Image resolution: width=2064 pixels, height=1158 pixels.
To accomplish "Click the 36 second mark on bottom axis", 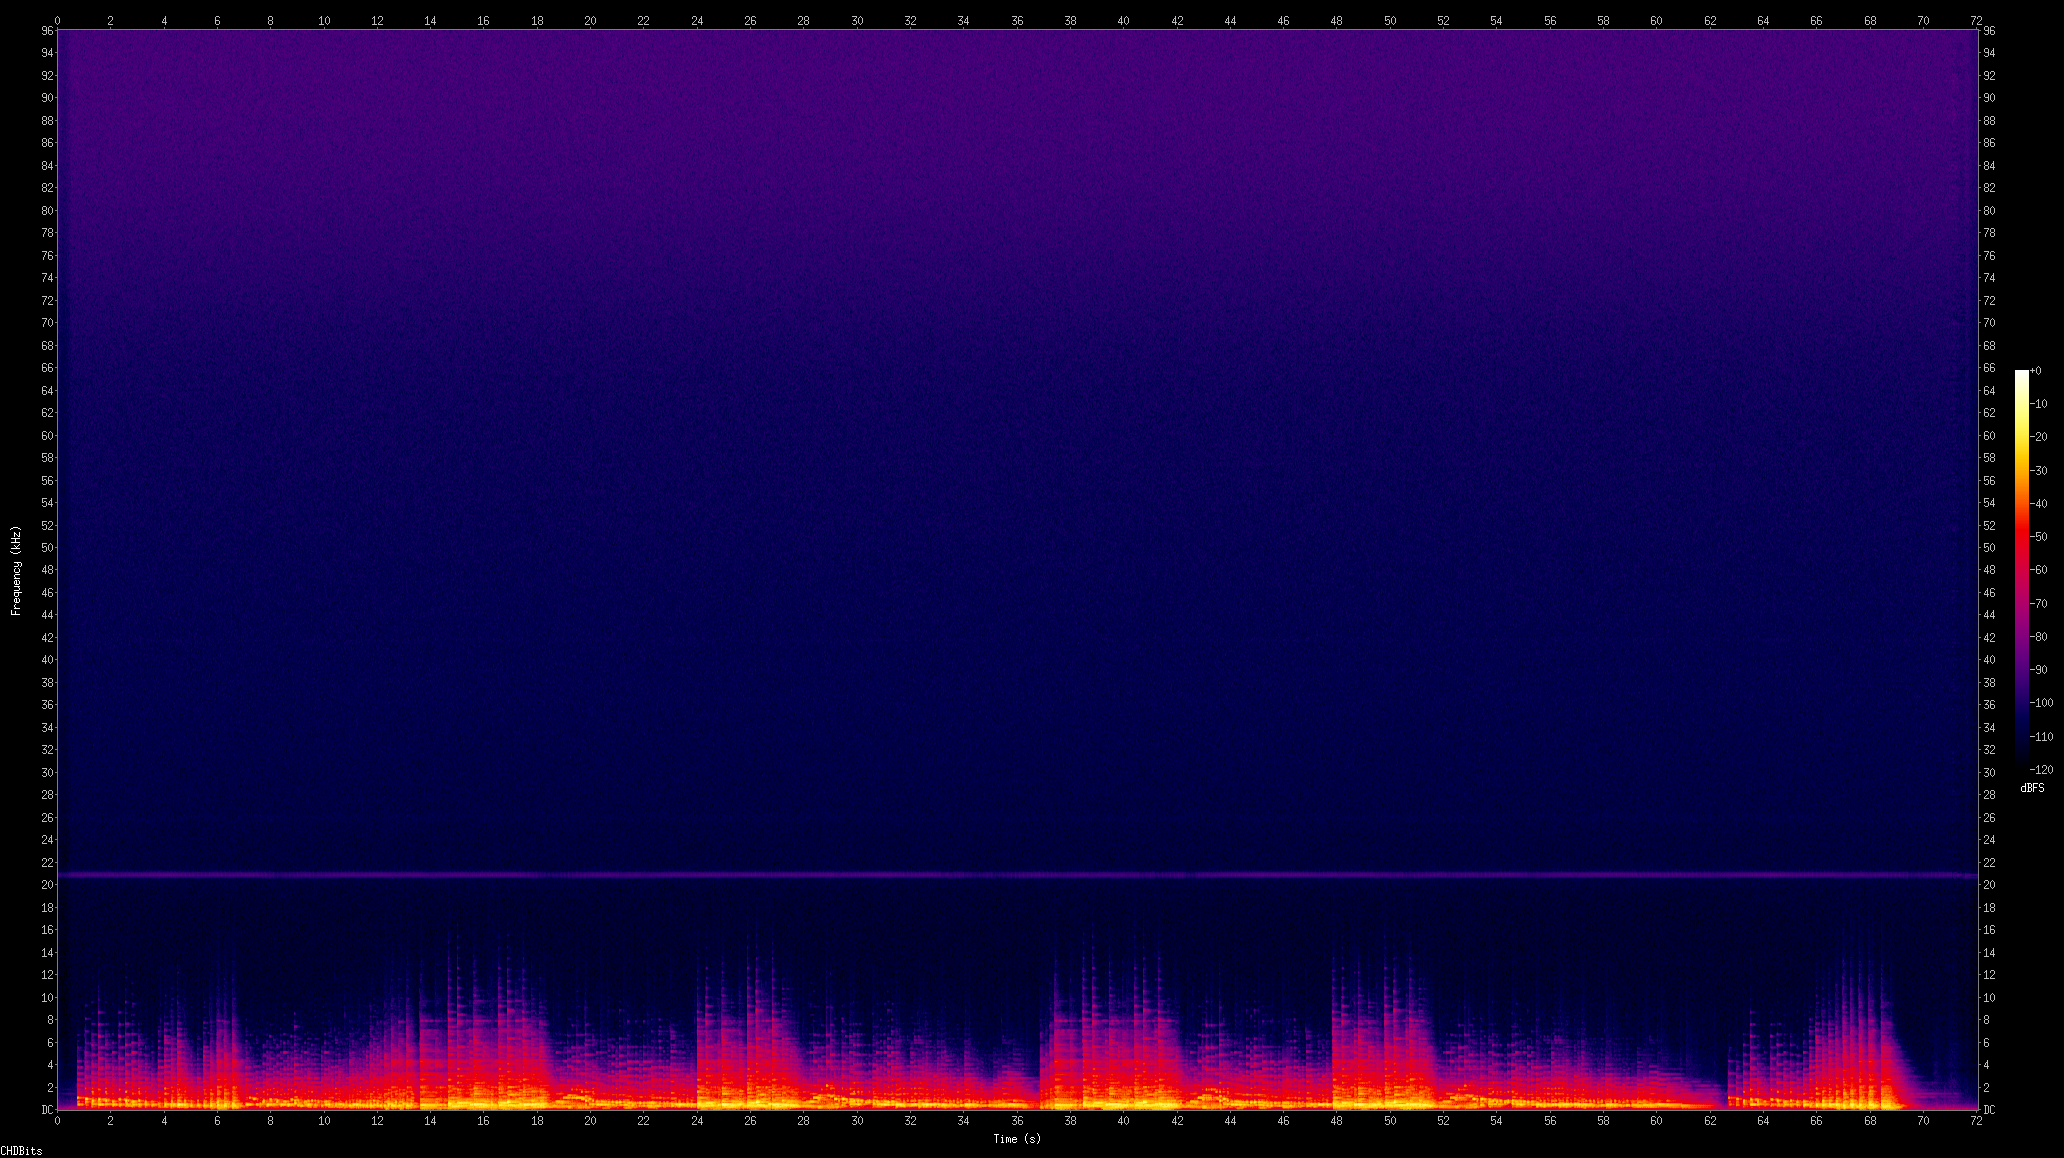I will pos(1017,1121).
